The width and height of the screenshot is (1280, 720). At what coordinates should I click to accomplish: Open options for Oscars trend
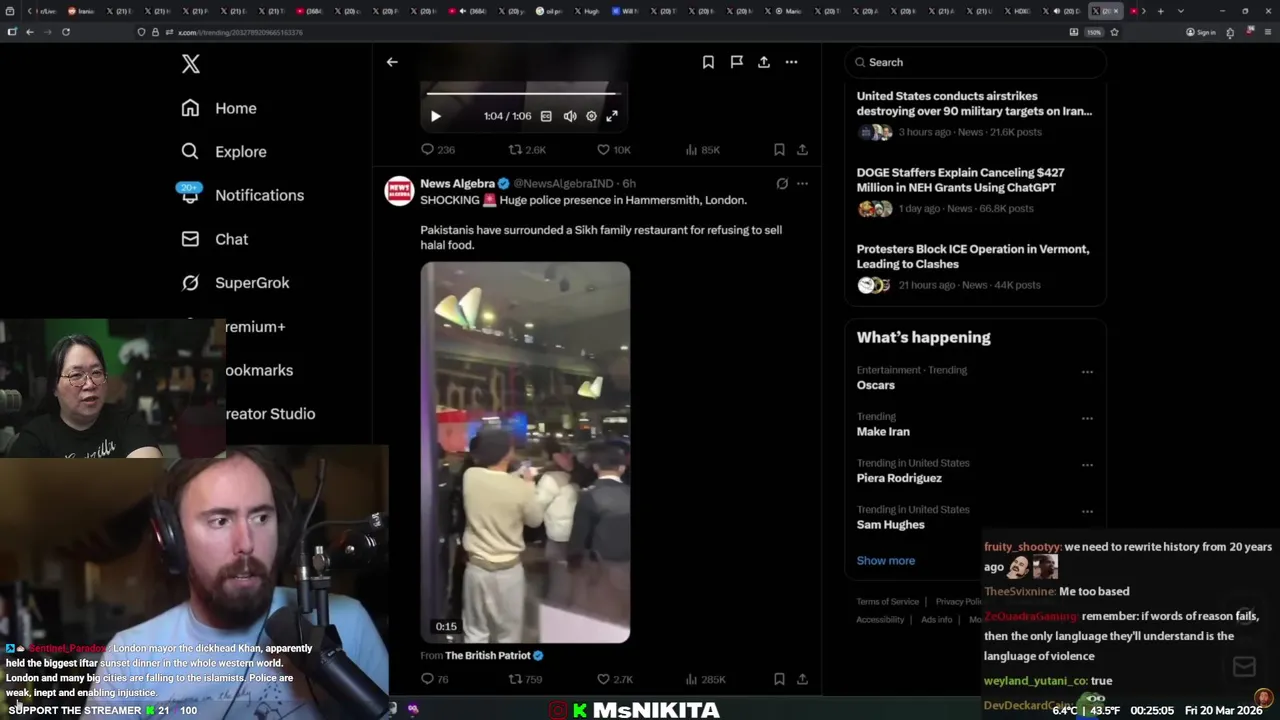(x=1087, y=372)
